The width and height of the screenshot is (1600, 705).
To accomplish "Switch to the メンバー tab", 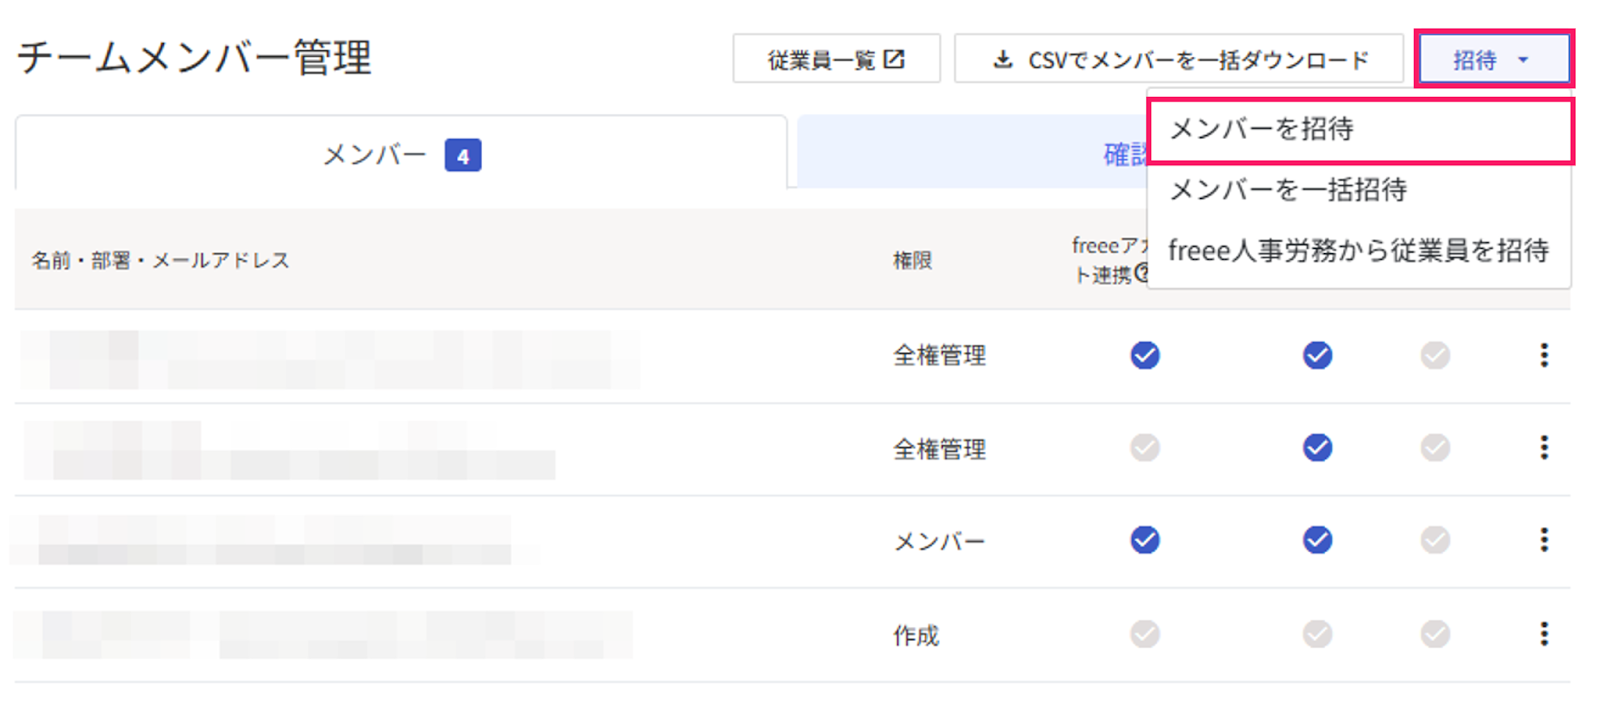I will 400,155.
